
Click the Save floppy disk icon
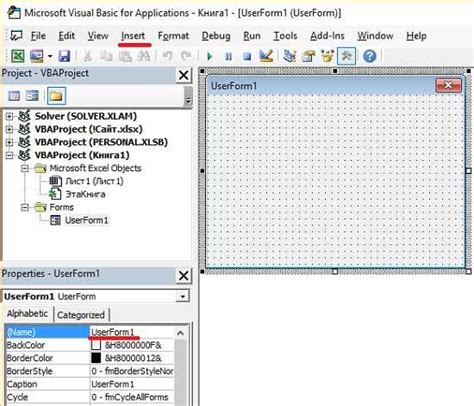coord(64,56)
